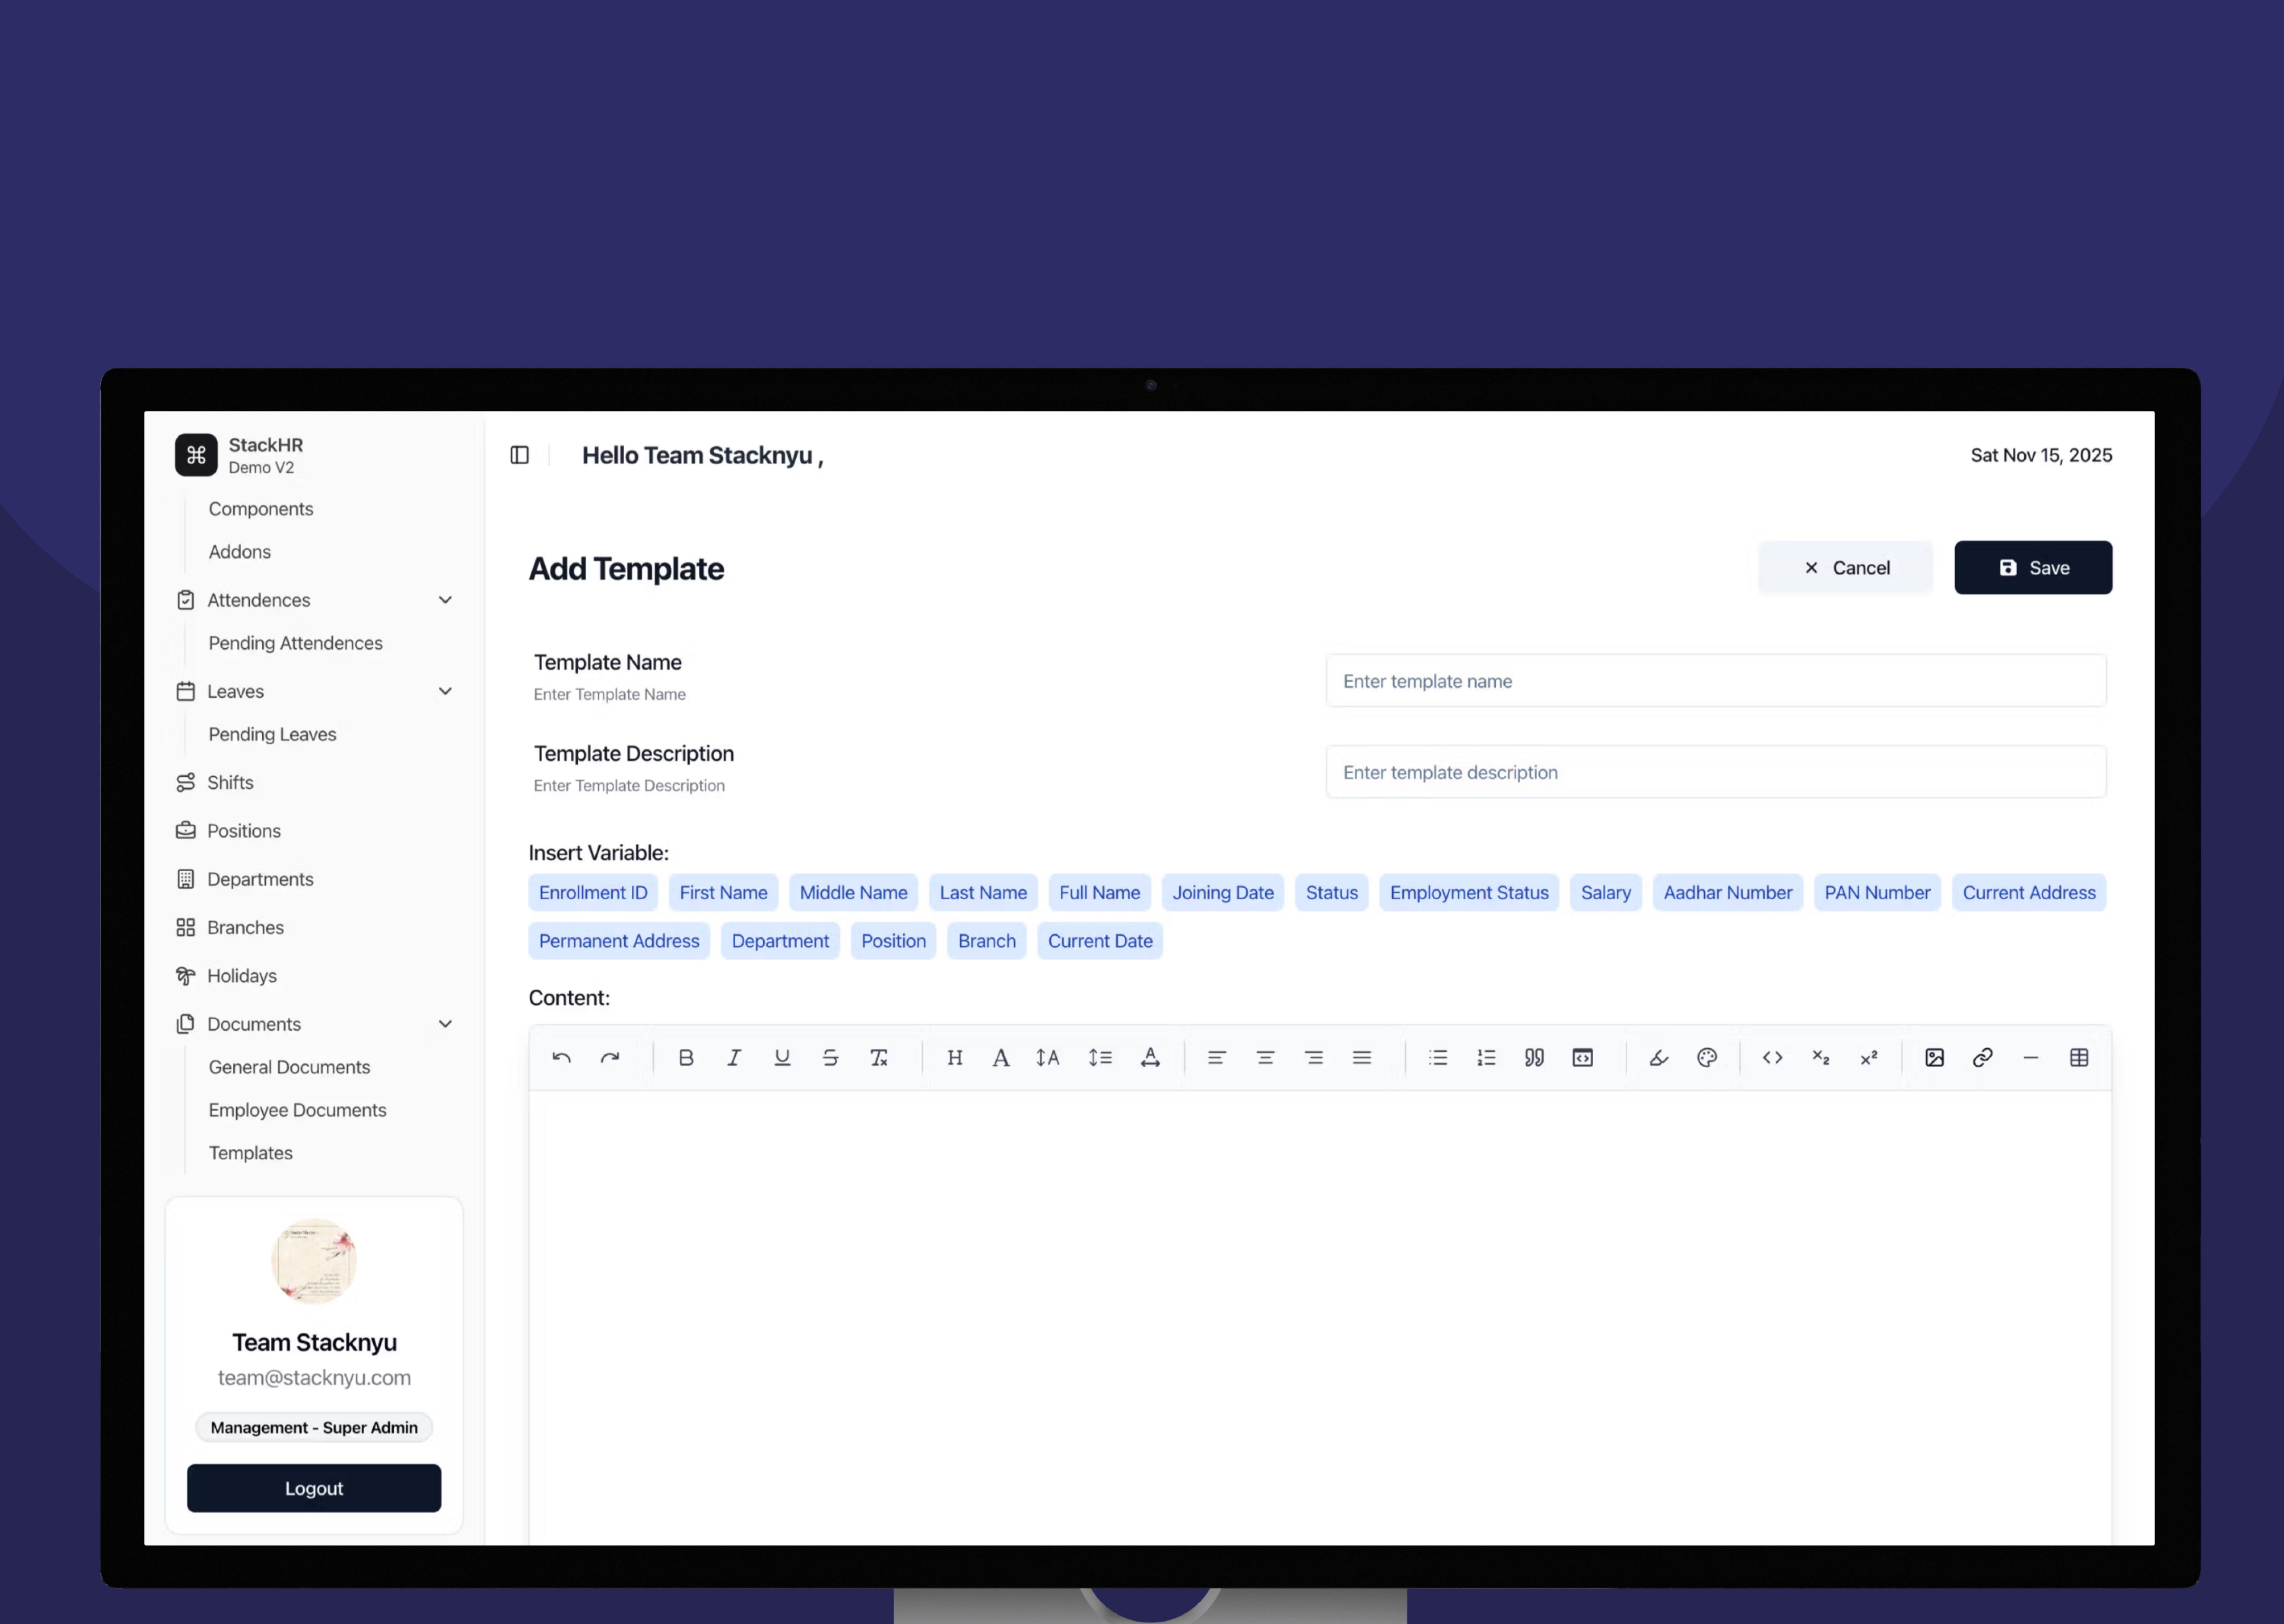Clear text formatting
Image resolution: width=2284 pixels, height=1624 pixels.
pos(879,1057)
